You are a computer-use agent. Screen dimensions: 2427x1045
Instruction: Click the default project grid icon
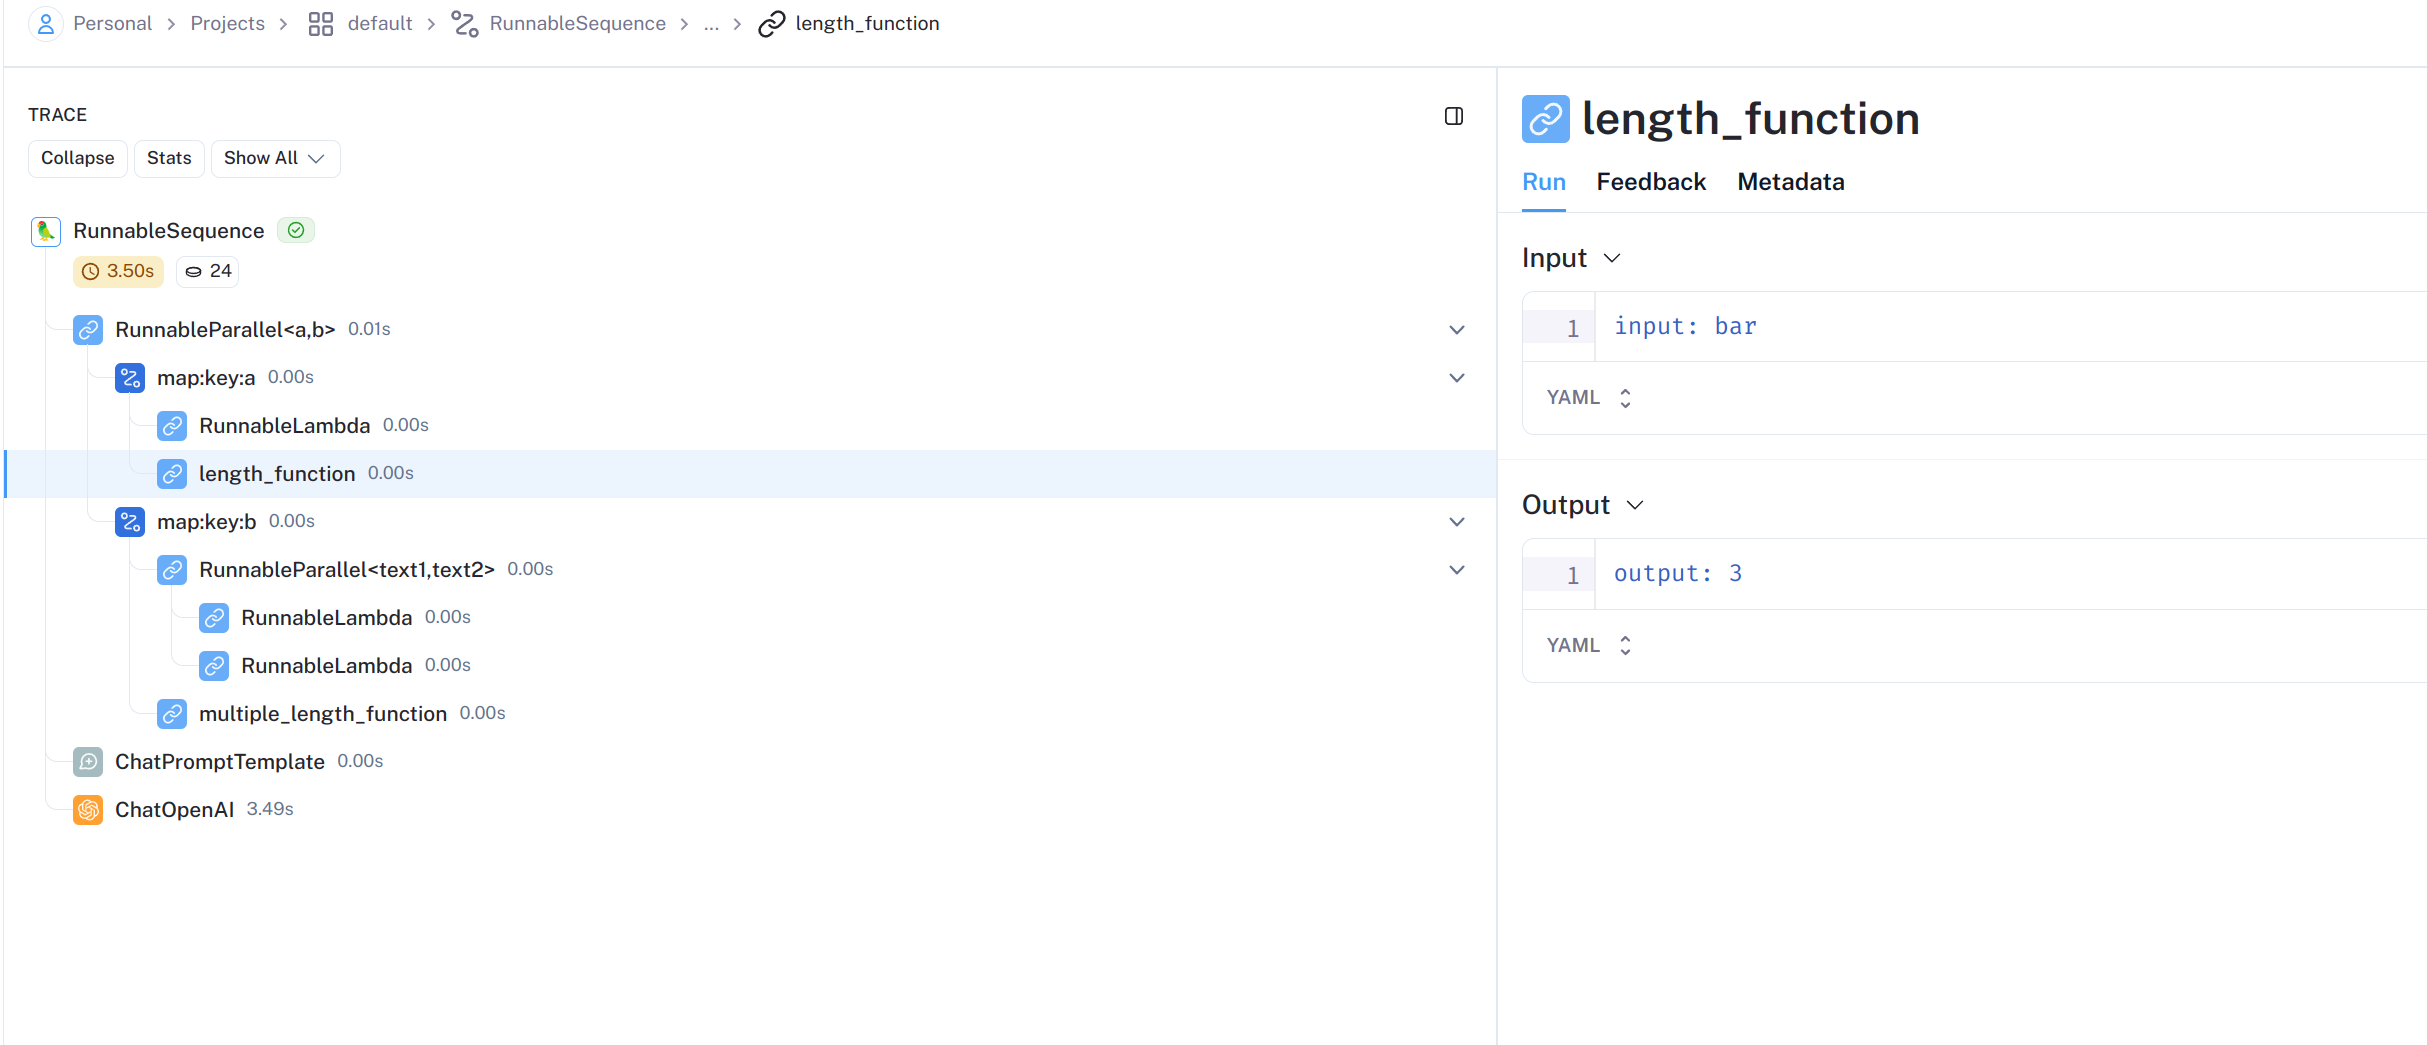coord(320,24)
